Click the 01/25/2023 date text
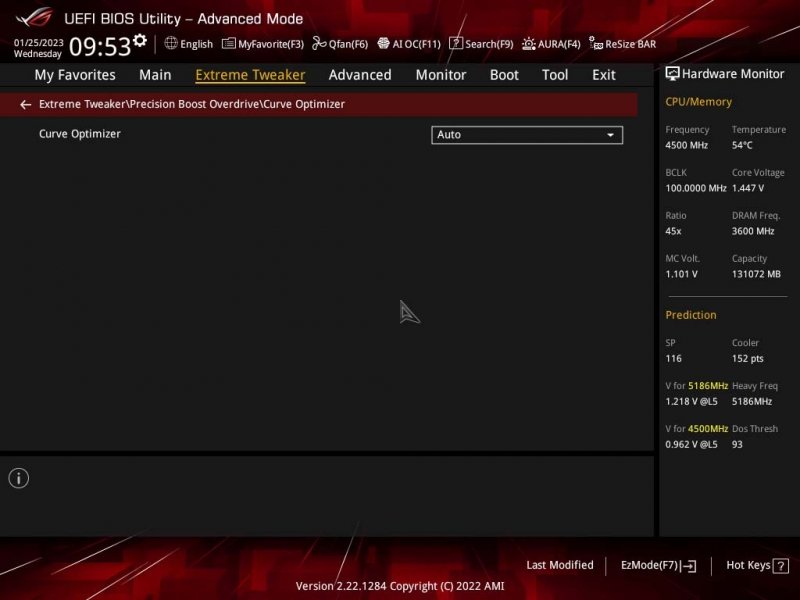This screenshot has width=800, height=600. click(39, 42)
